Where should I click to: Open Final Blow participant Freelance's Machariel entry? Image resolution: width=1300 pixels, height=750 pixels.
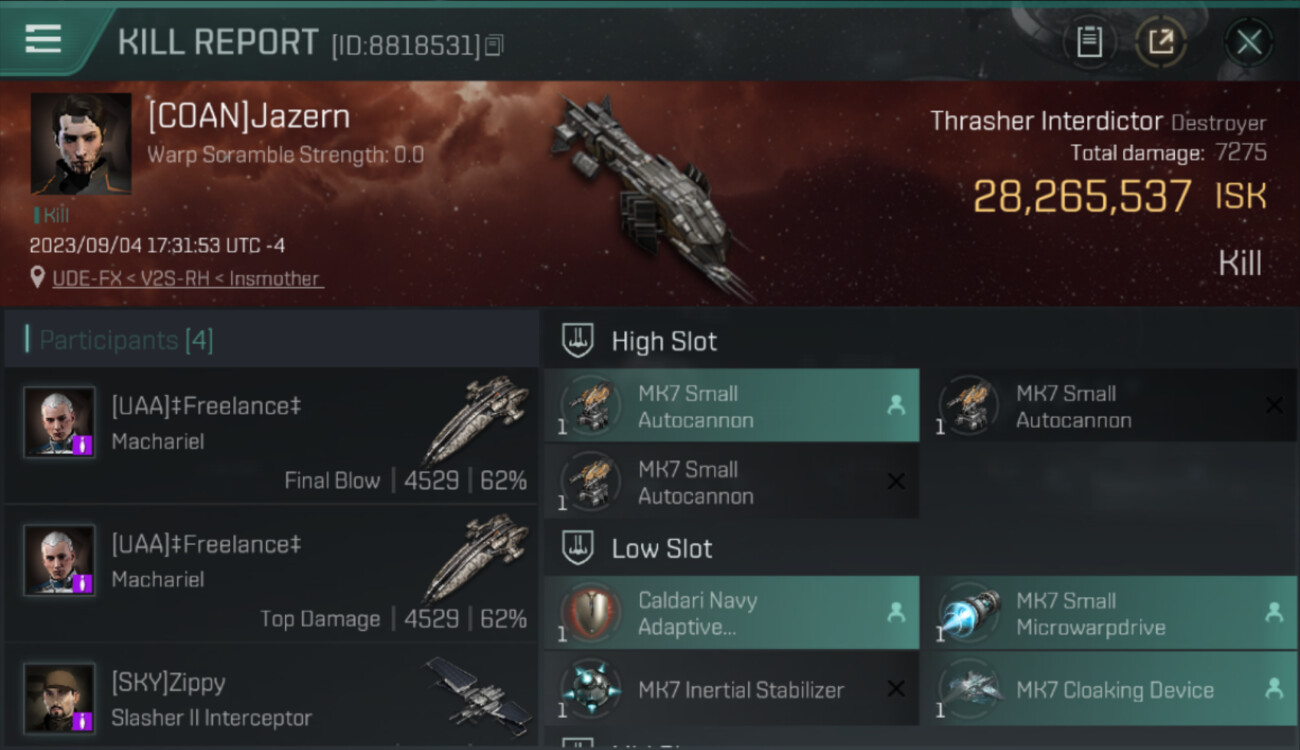(x=271, y=436)
